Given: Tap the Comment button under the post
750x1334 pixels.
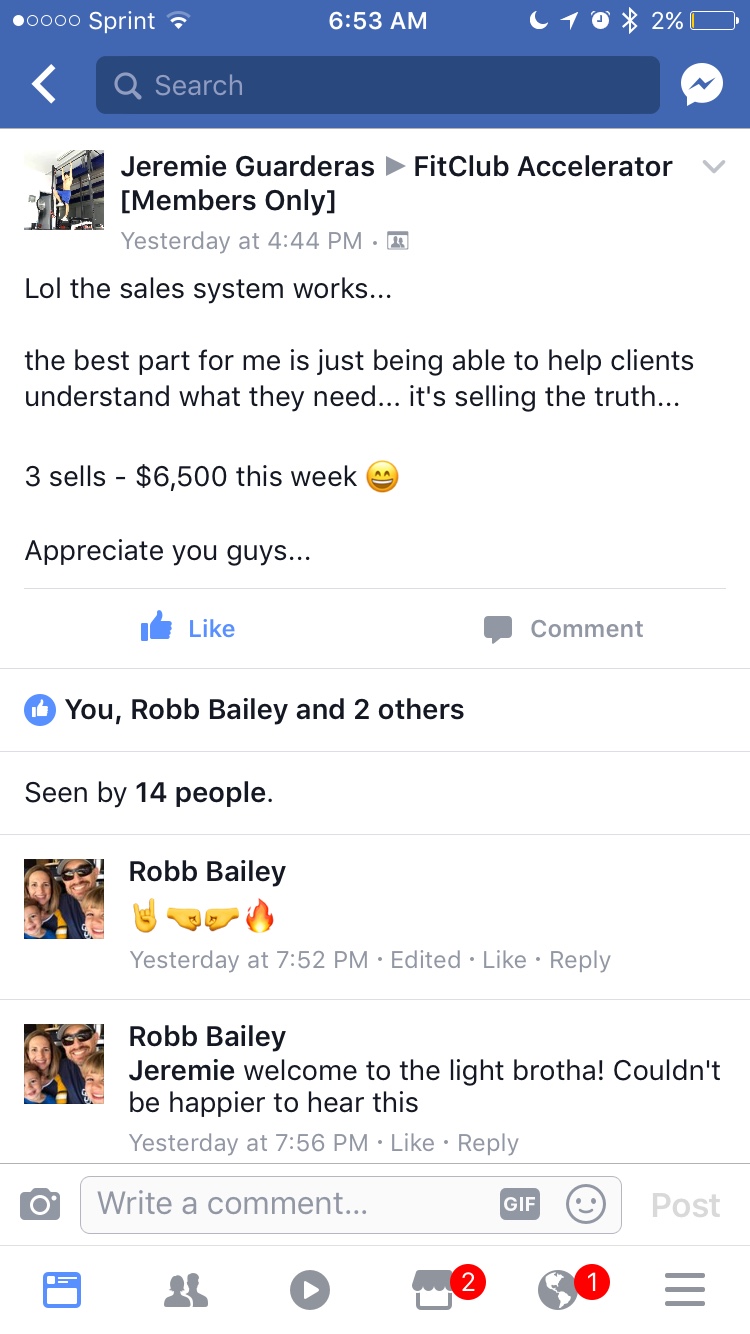Looking at the screenshot, I should 563,628.
